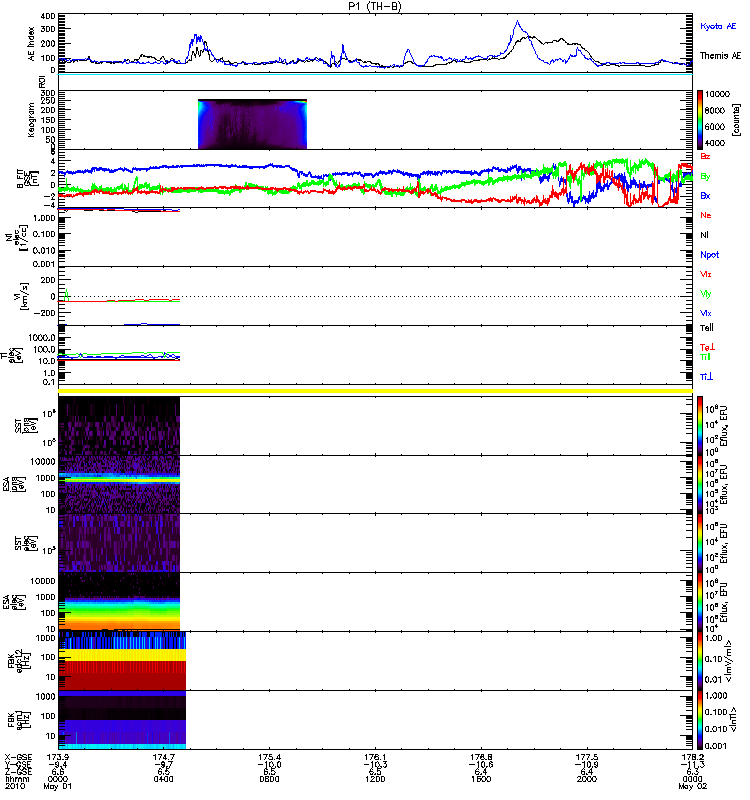Click the hhmm row label
Screen dimensions: 750x800
(17, 779)
